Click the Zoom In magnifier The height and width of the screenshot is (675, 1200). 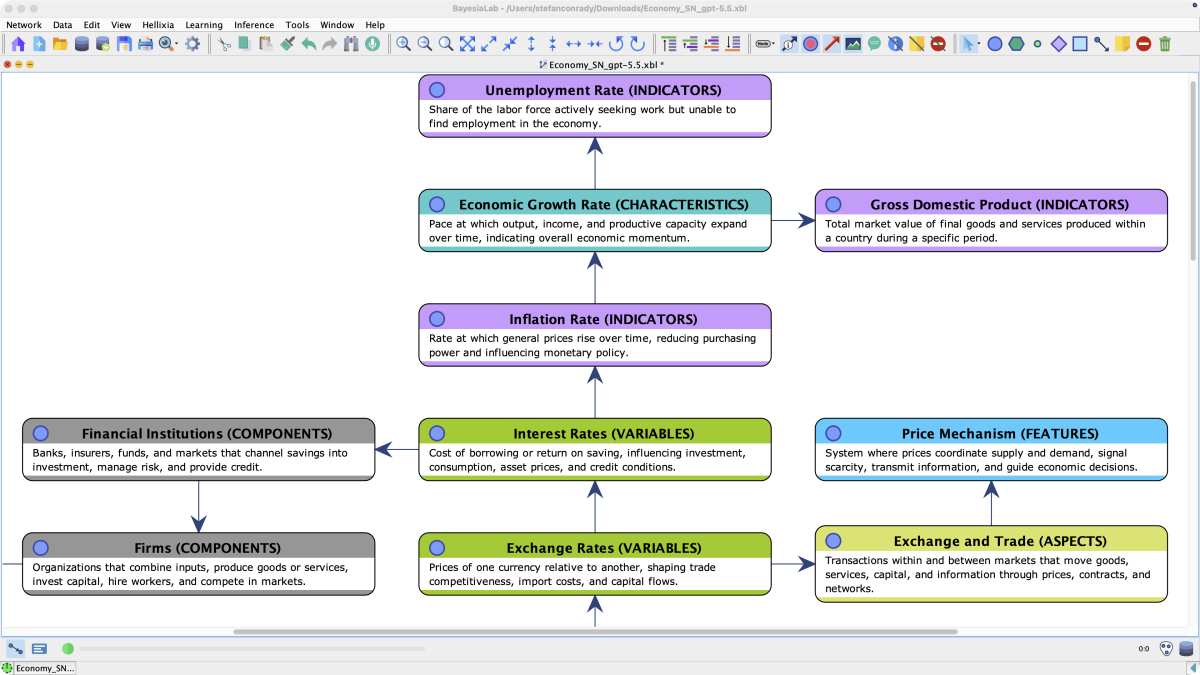pyautogui.click(x=404, y=44)
